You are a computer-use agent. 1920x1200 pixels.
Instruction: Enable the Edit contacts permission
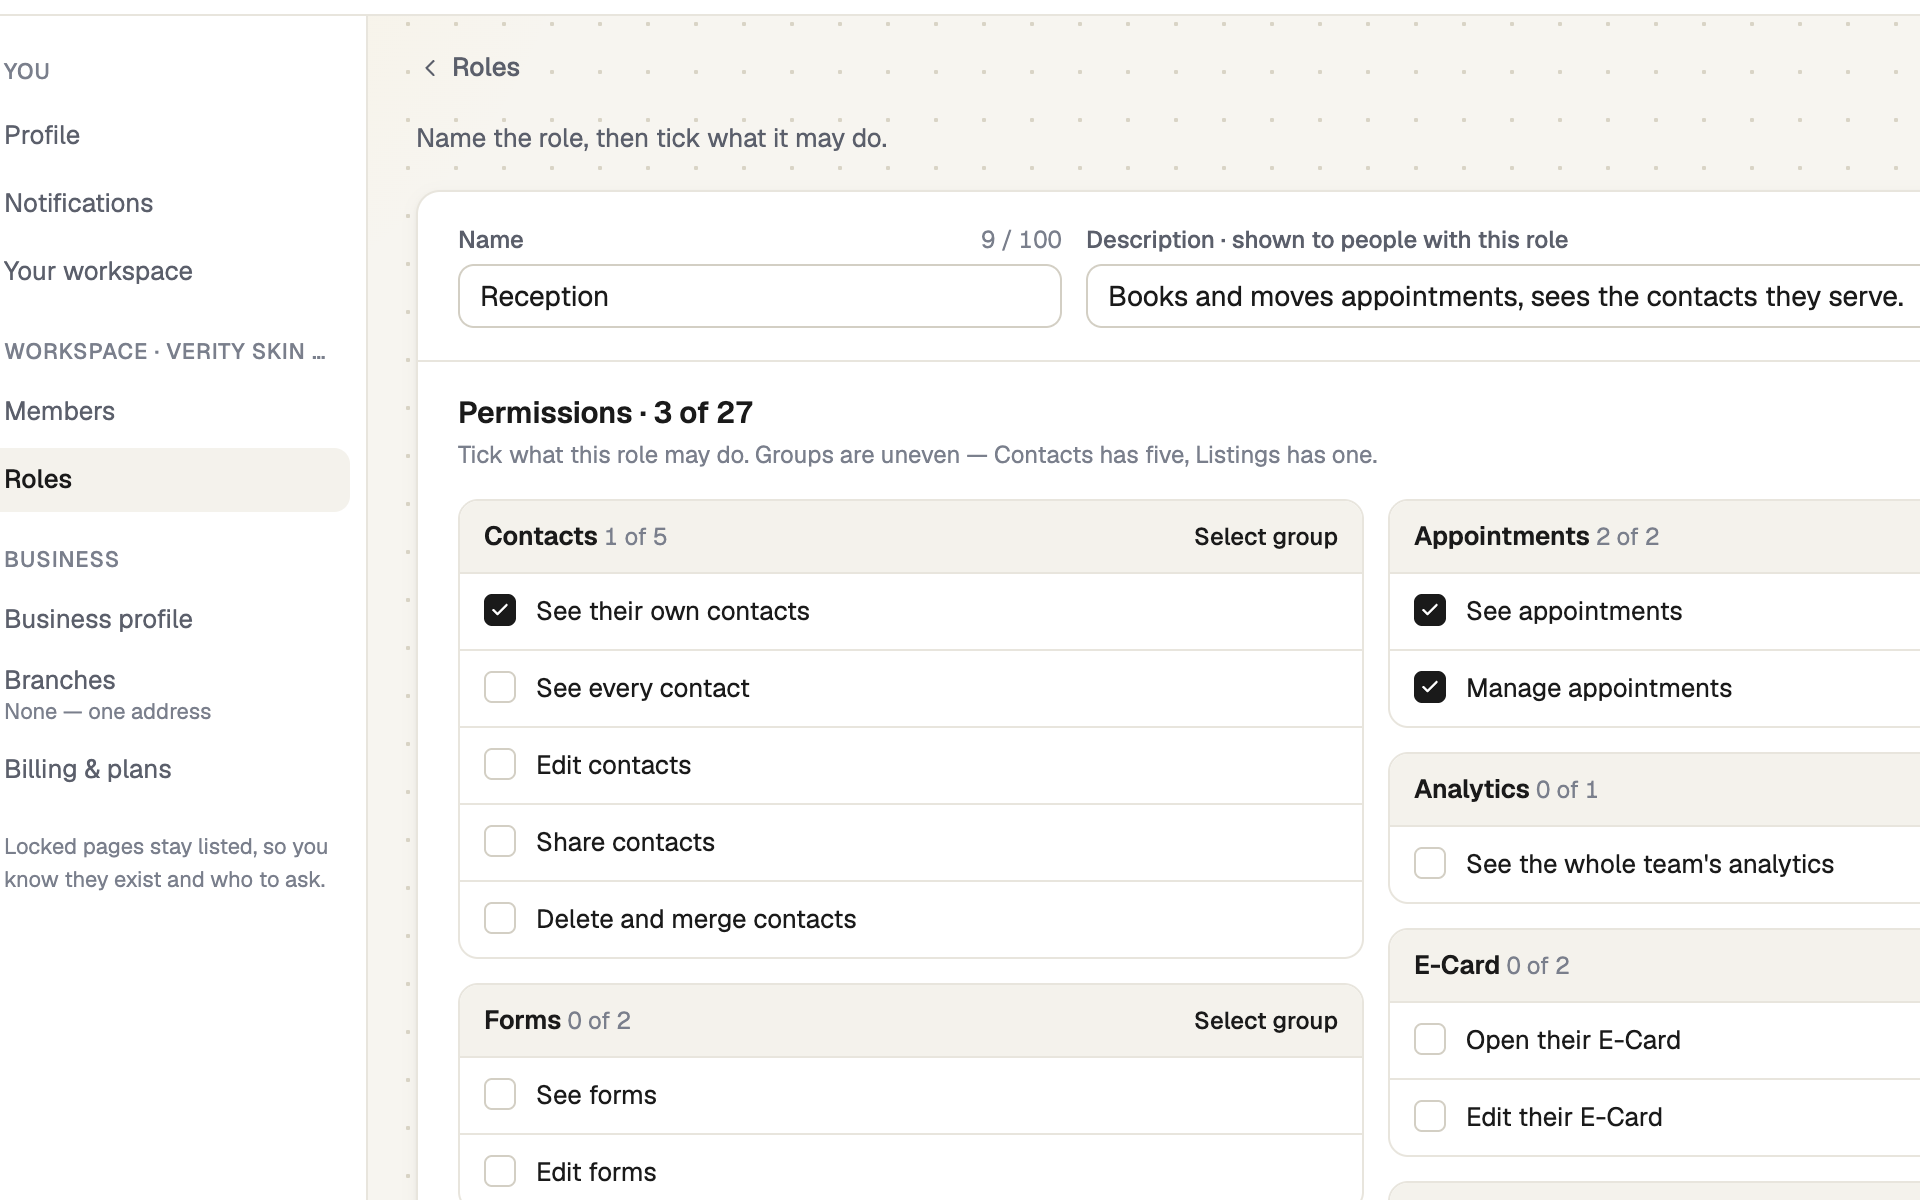[500, 764]
